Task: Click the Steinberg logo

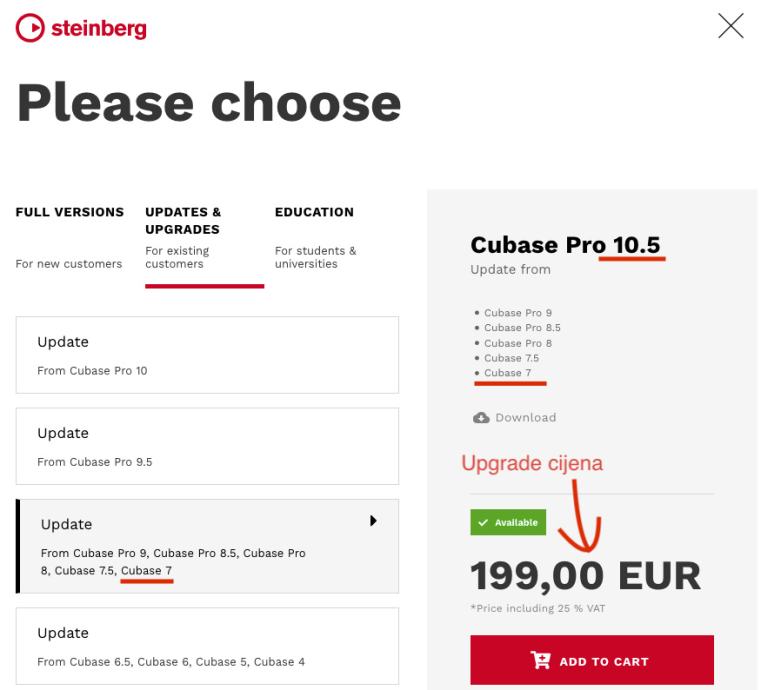Action: [81, 29]
